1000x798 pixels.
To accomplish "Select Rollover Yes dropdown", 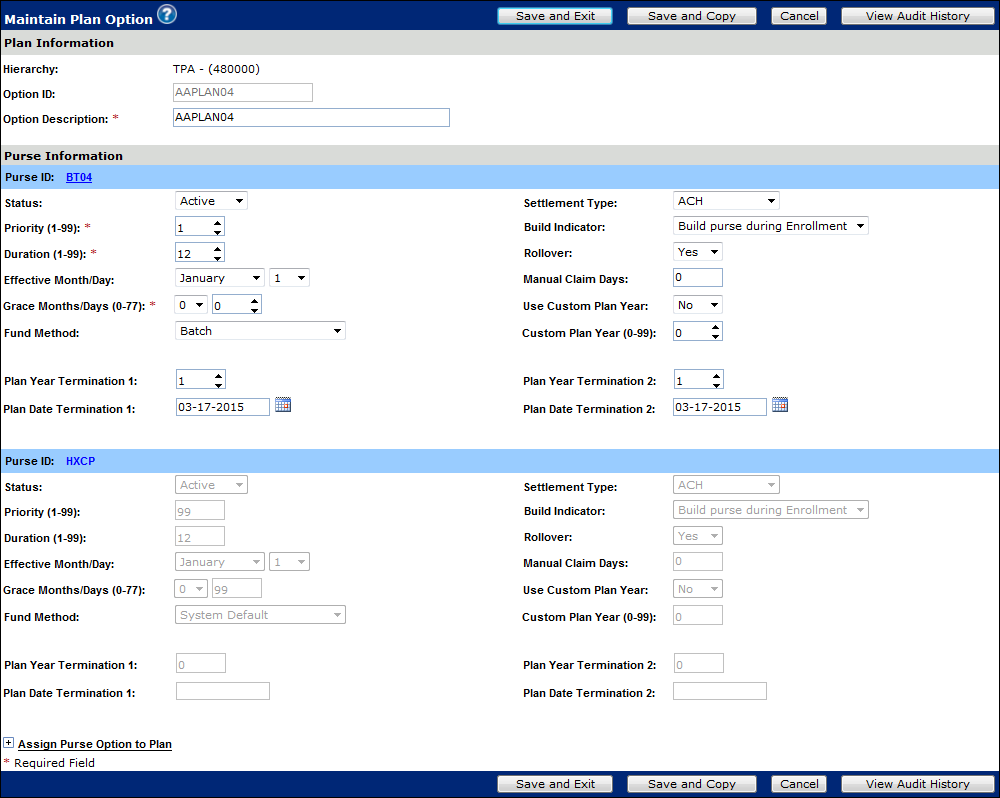I will [698, 252].
